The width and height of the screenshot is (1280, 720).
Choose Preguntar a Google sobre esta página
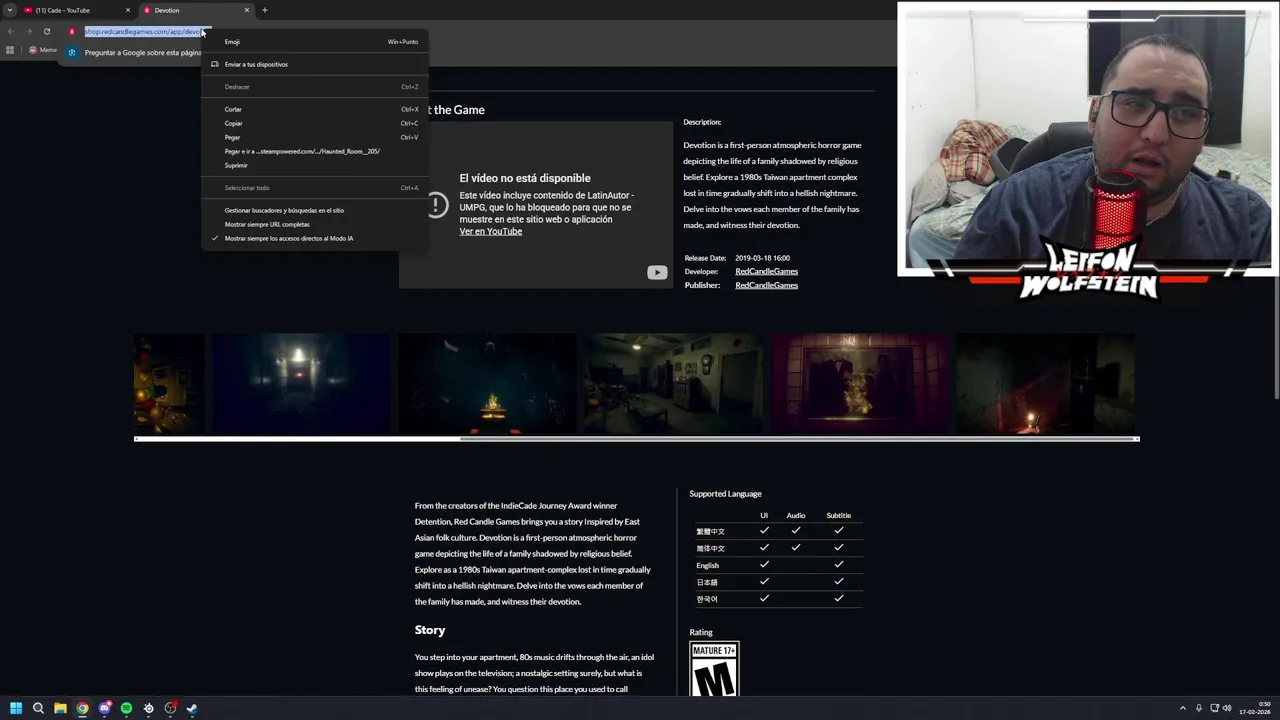pos(133,52)
